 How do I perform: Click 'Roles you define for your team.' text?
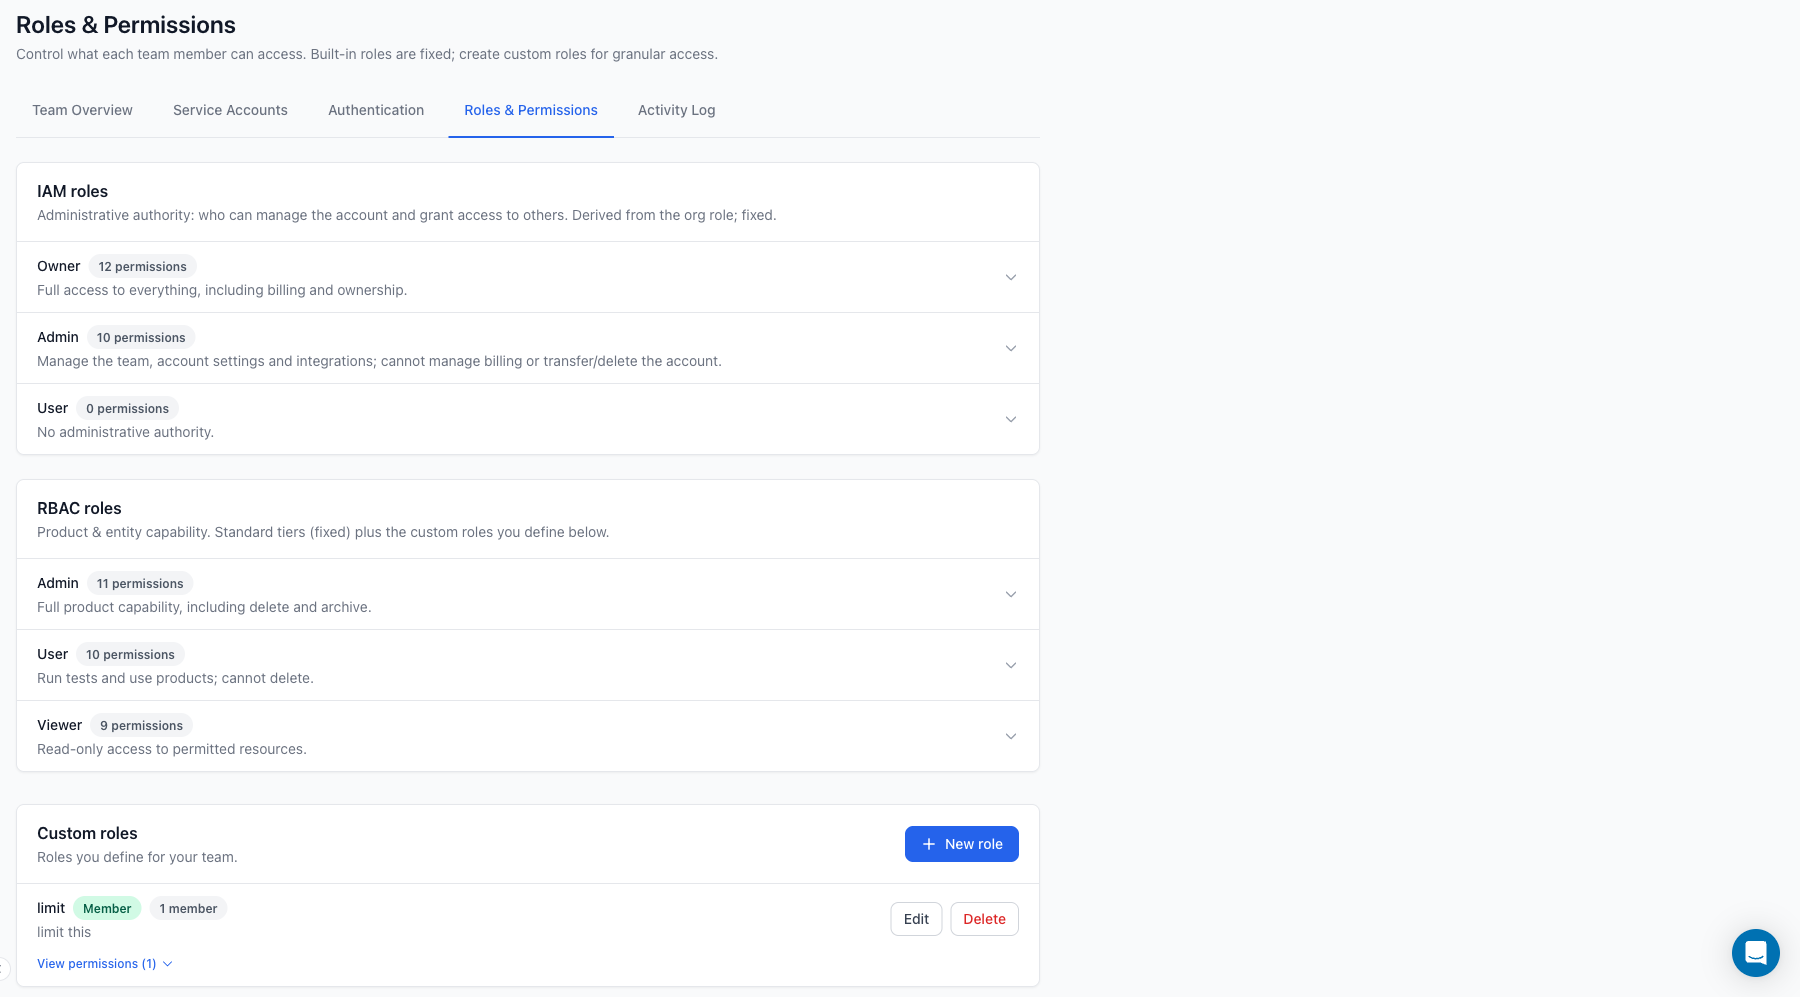point(137,857)
